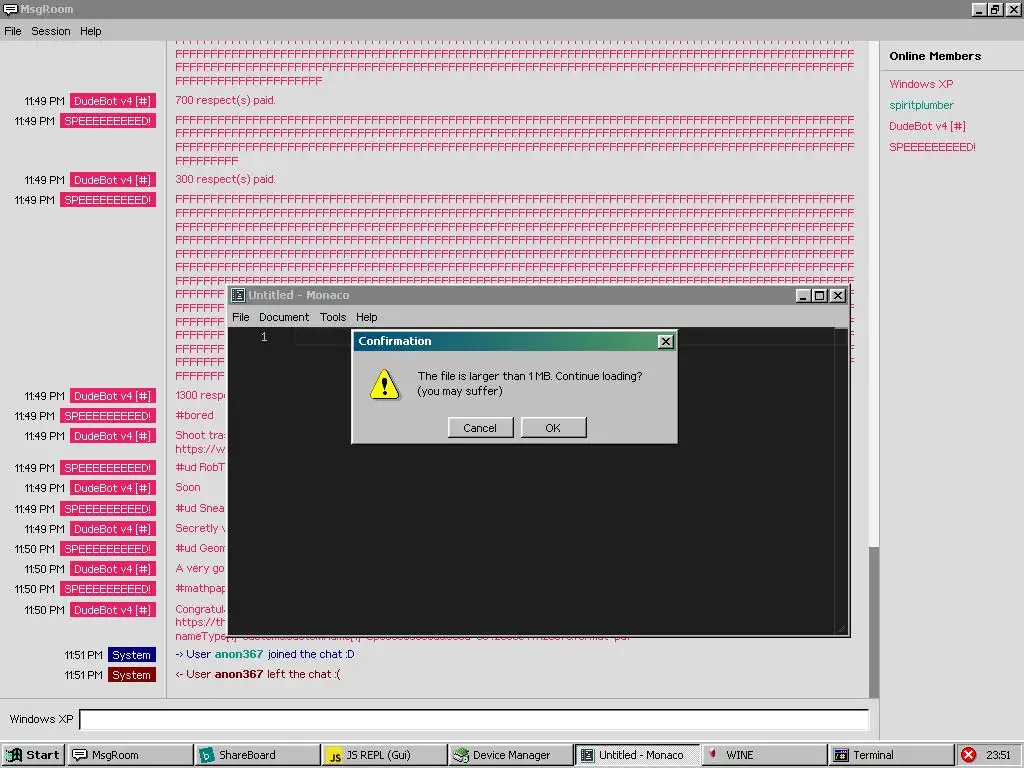
Task: Confirm loading with the OK button
Action: coord(553,428)
